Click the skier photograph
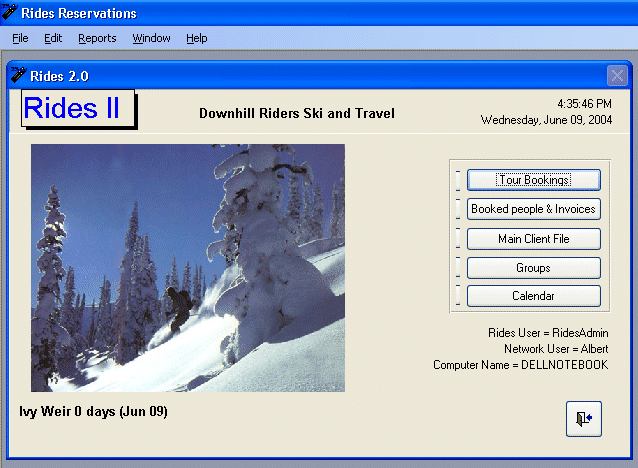Image resolution: width=638 pixels, height=468 pixels. 188,268
